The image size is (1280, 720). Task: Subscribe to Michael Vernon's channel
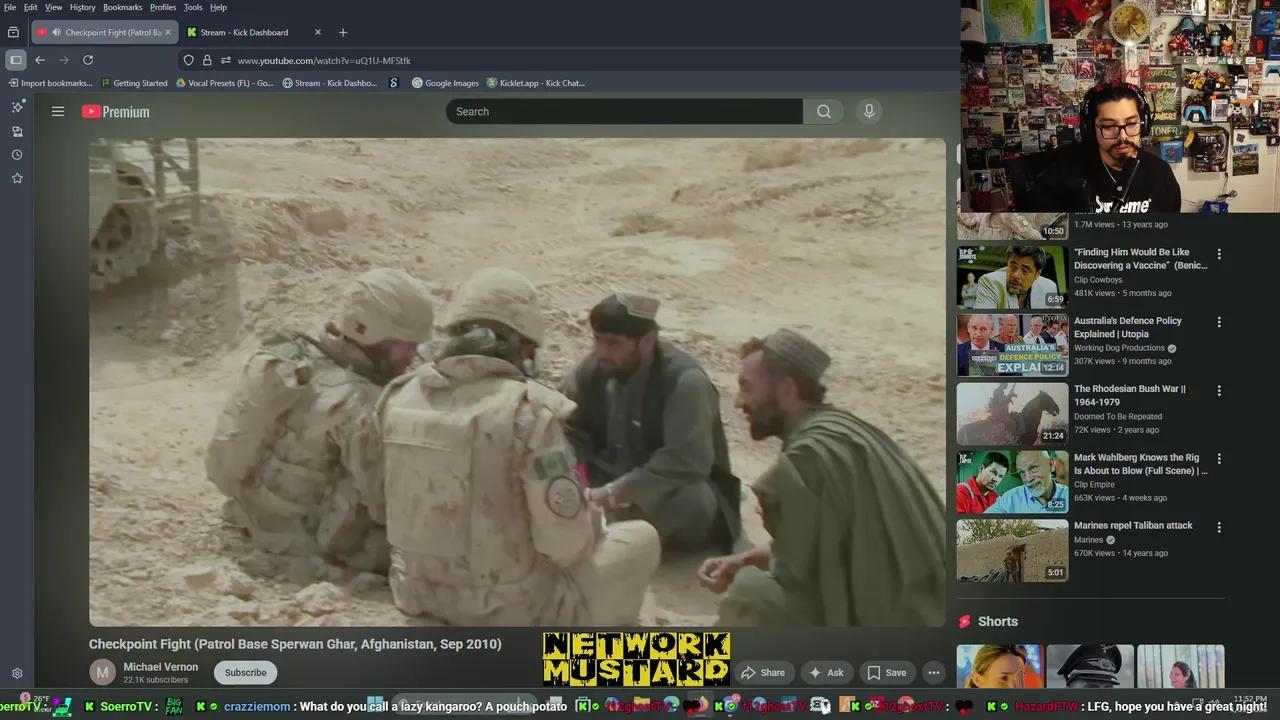pyautogui.click(x=245, y=672)
